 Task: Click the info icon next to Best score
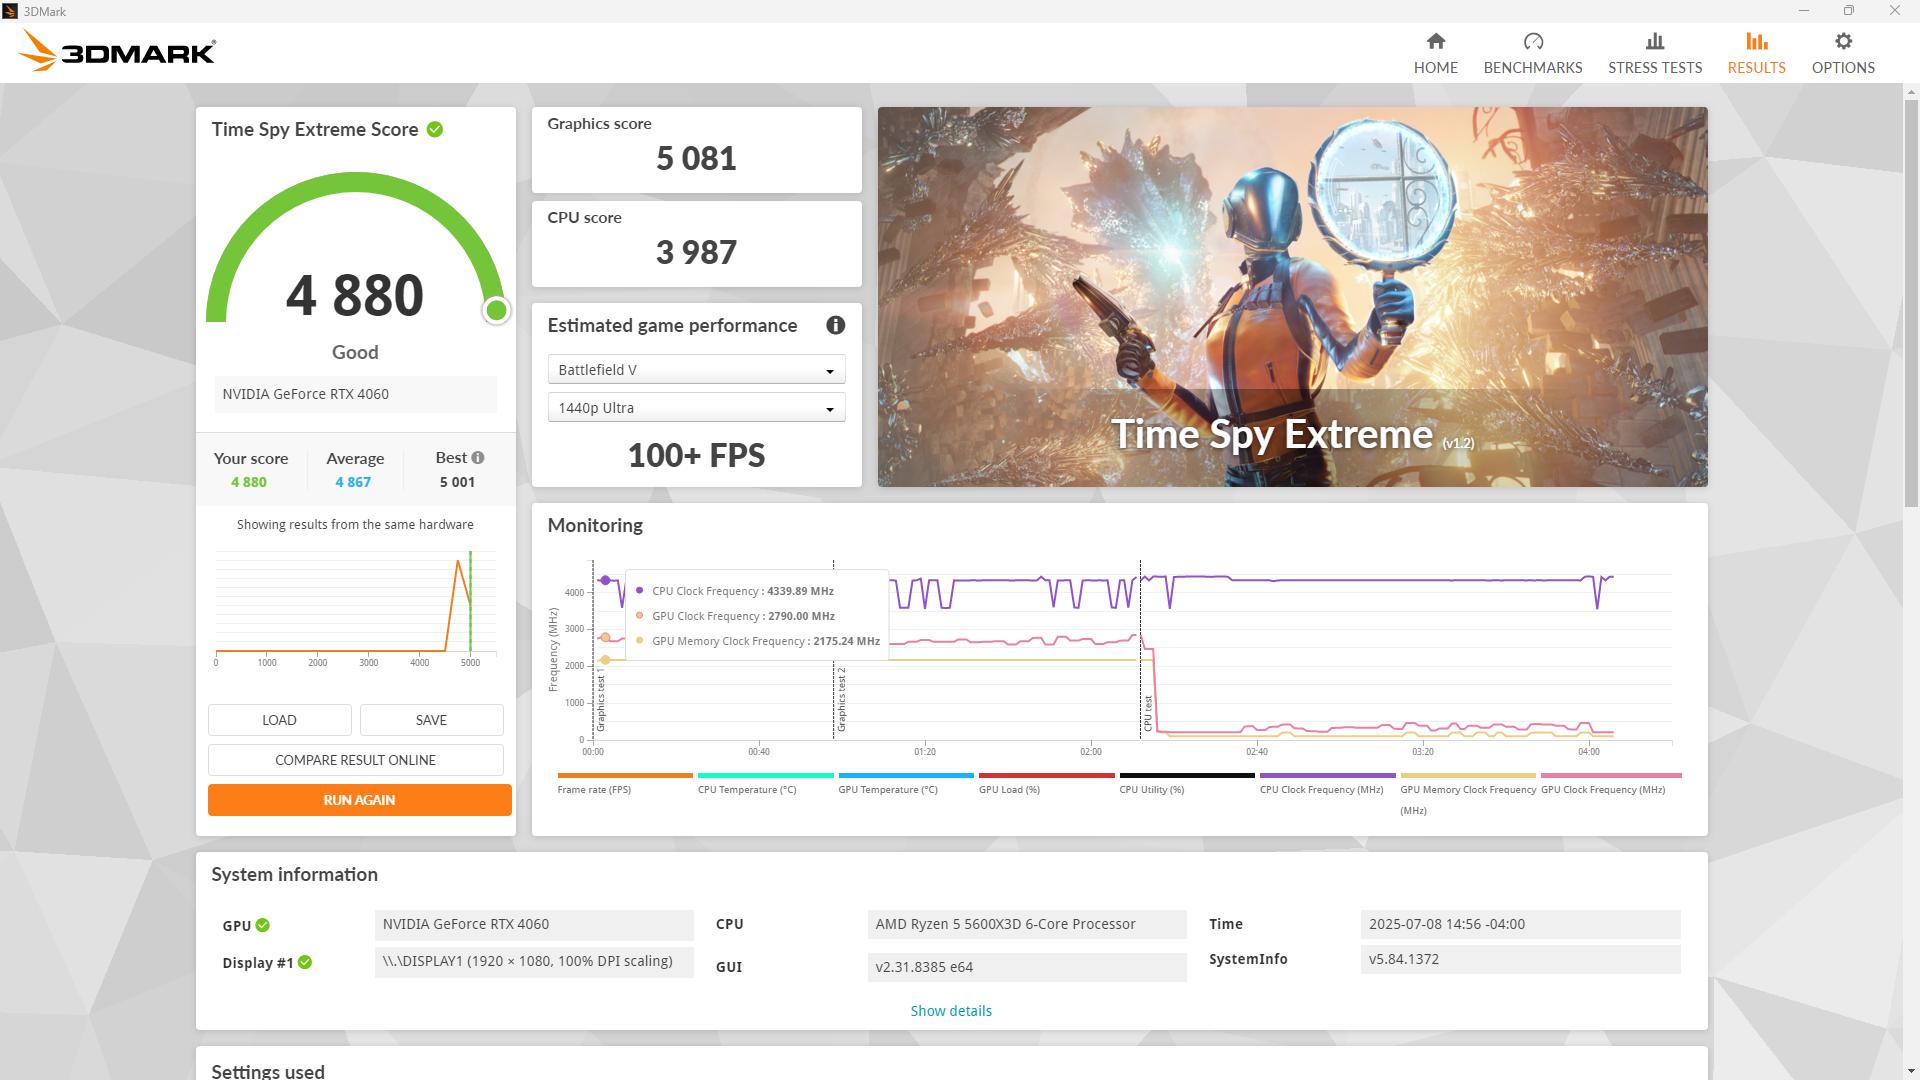[479, 457]
